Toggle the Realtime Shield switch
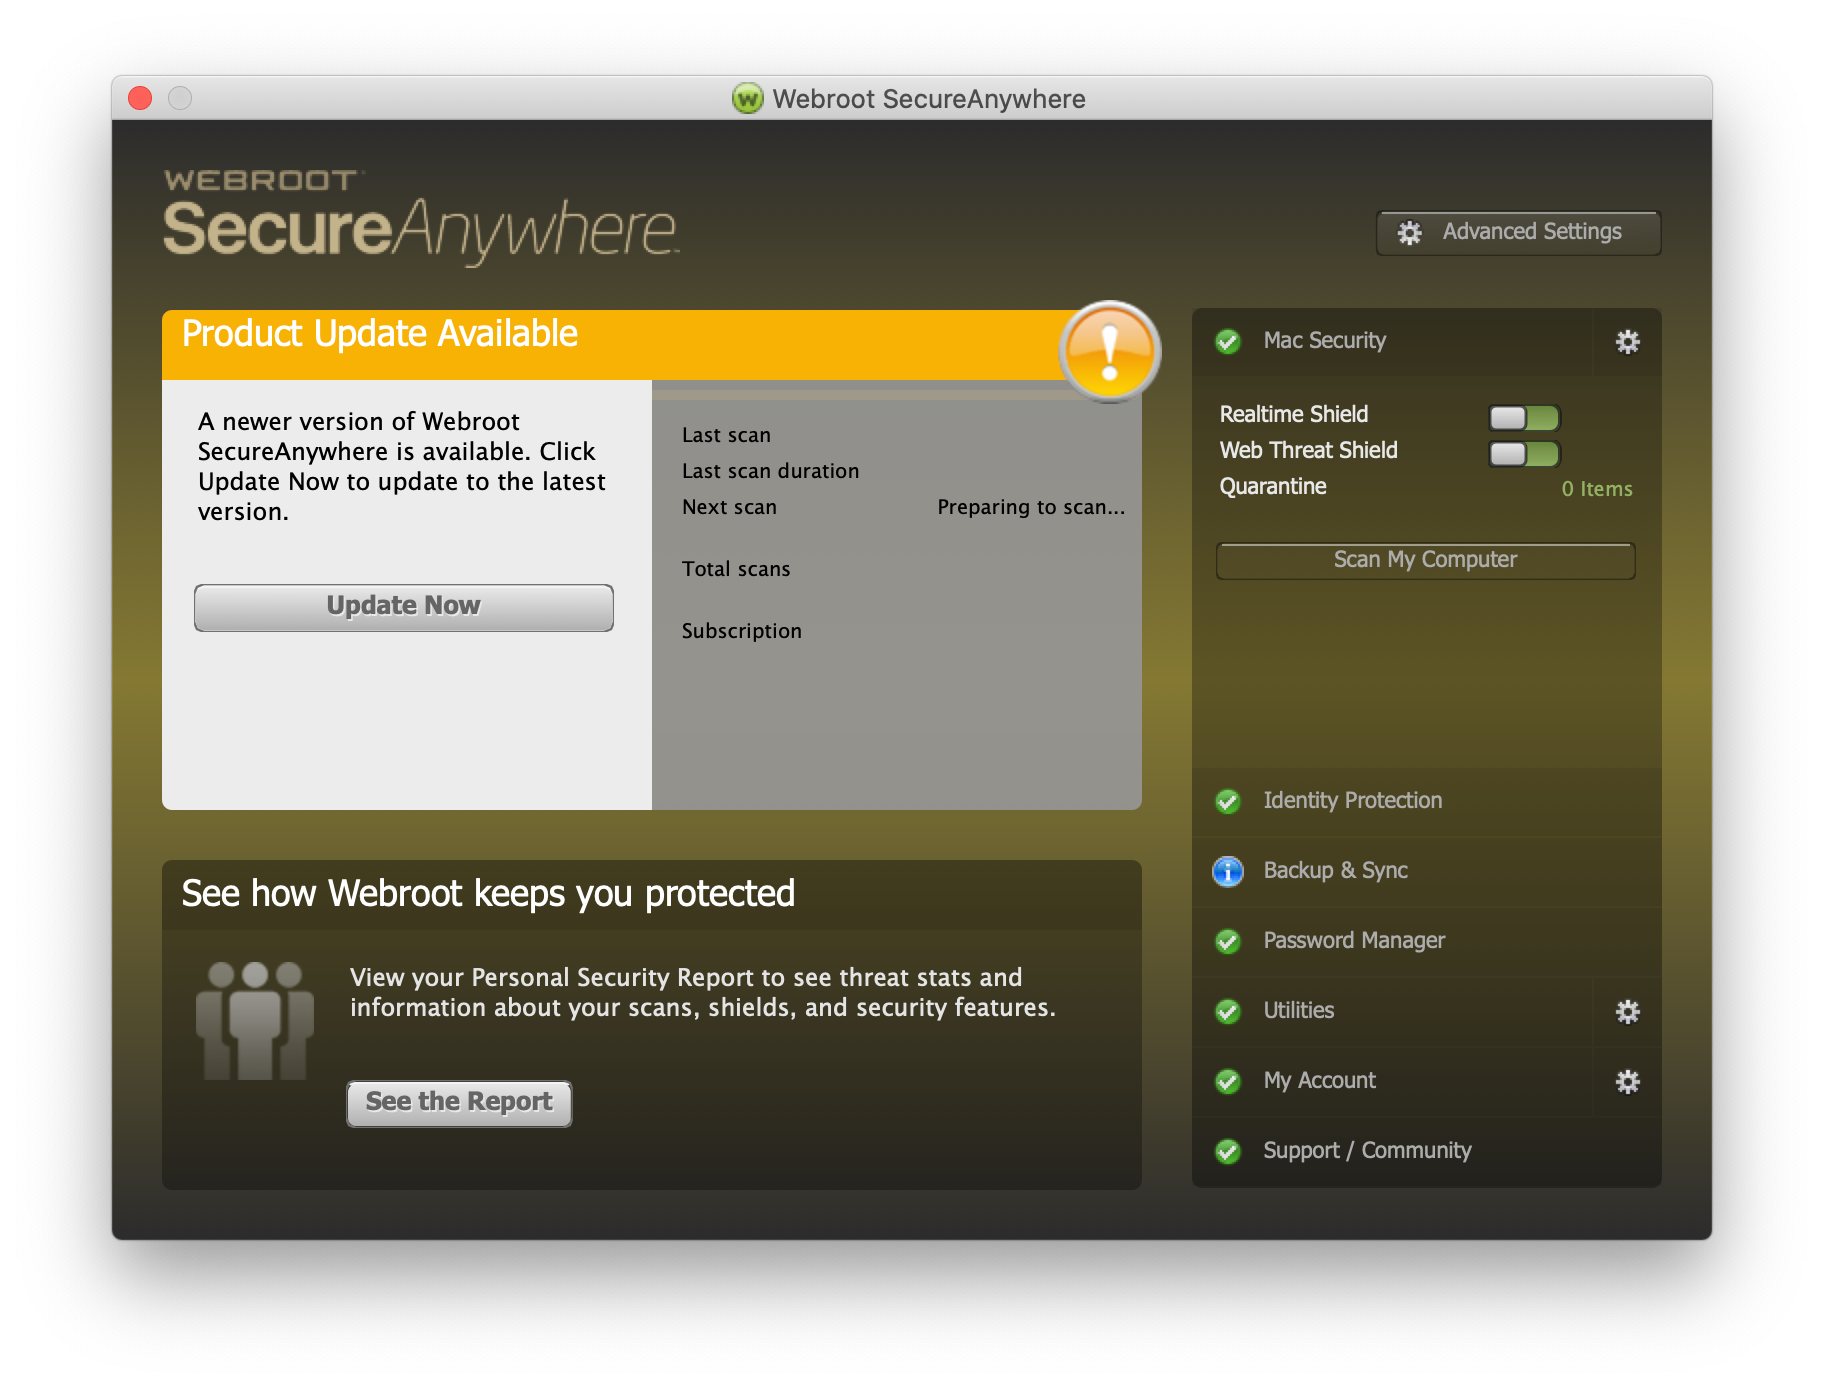Image resolution: width=1824 pixels, height=1388 pixels. [1524, 417]
